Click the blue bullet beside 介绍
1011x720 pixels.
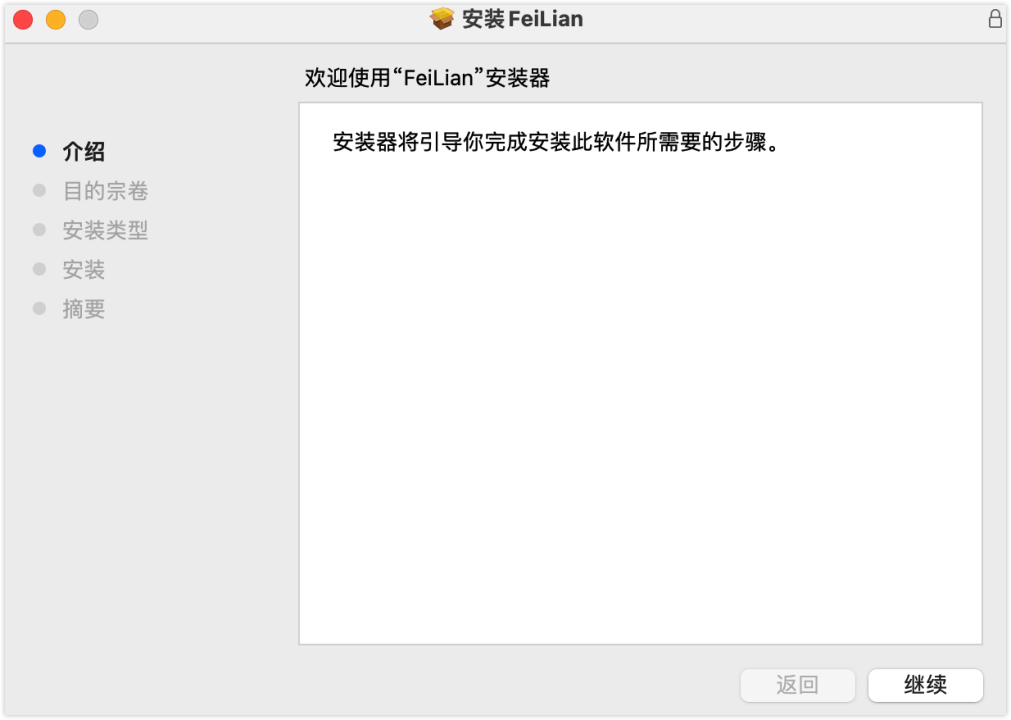pyautogui.click(x=39, y=151)
